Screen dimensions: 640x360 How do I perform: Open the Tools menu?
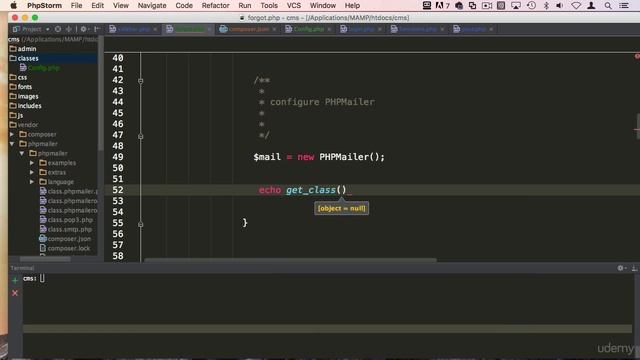269,6
